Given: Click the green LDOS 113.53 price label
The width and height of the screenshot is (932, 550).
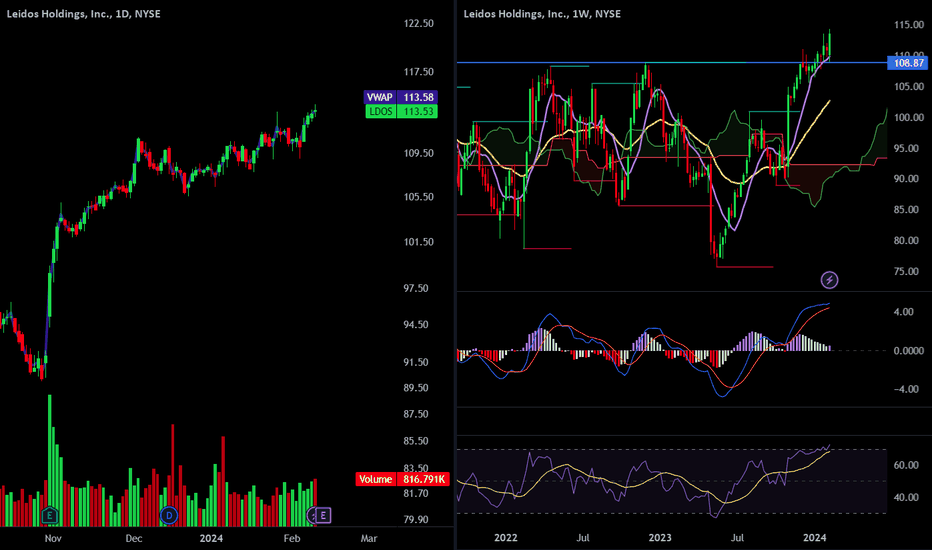Looking at the screenshot, I should [401, 111].
